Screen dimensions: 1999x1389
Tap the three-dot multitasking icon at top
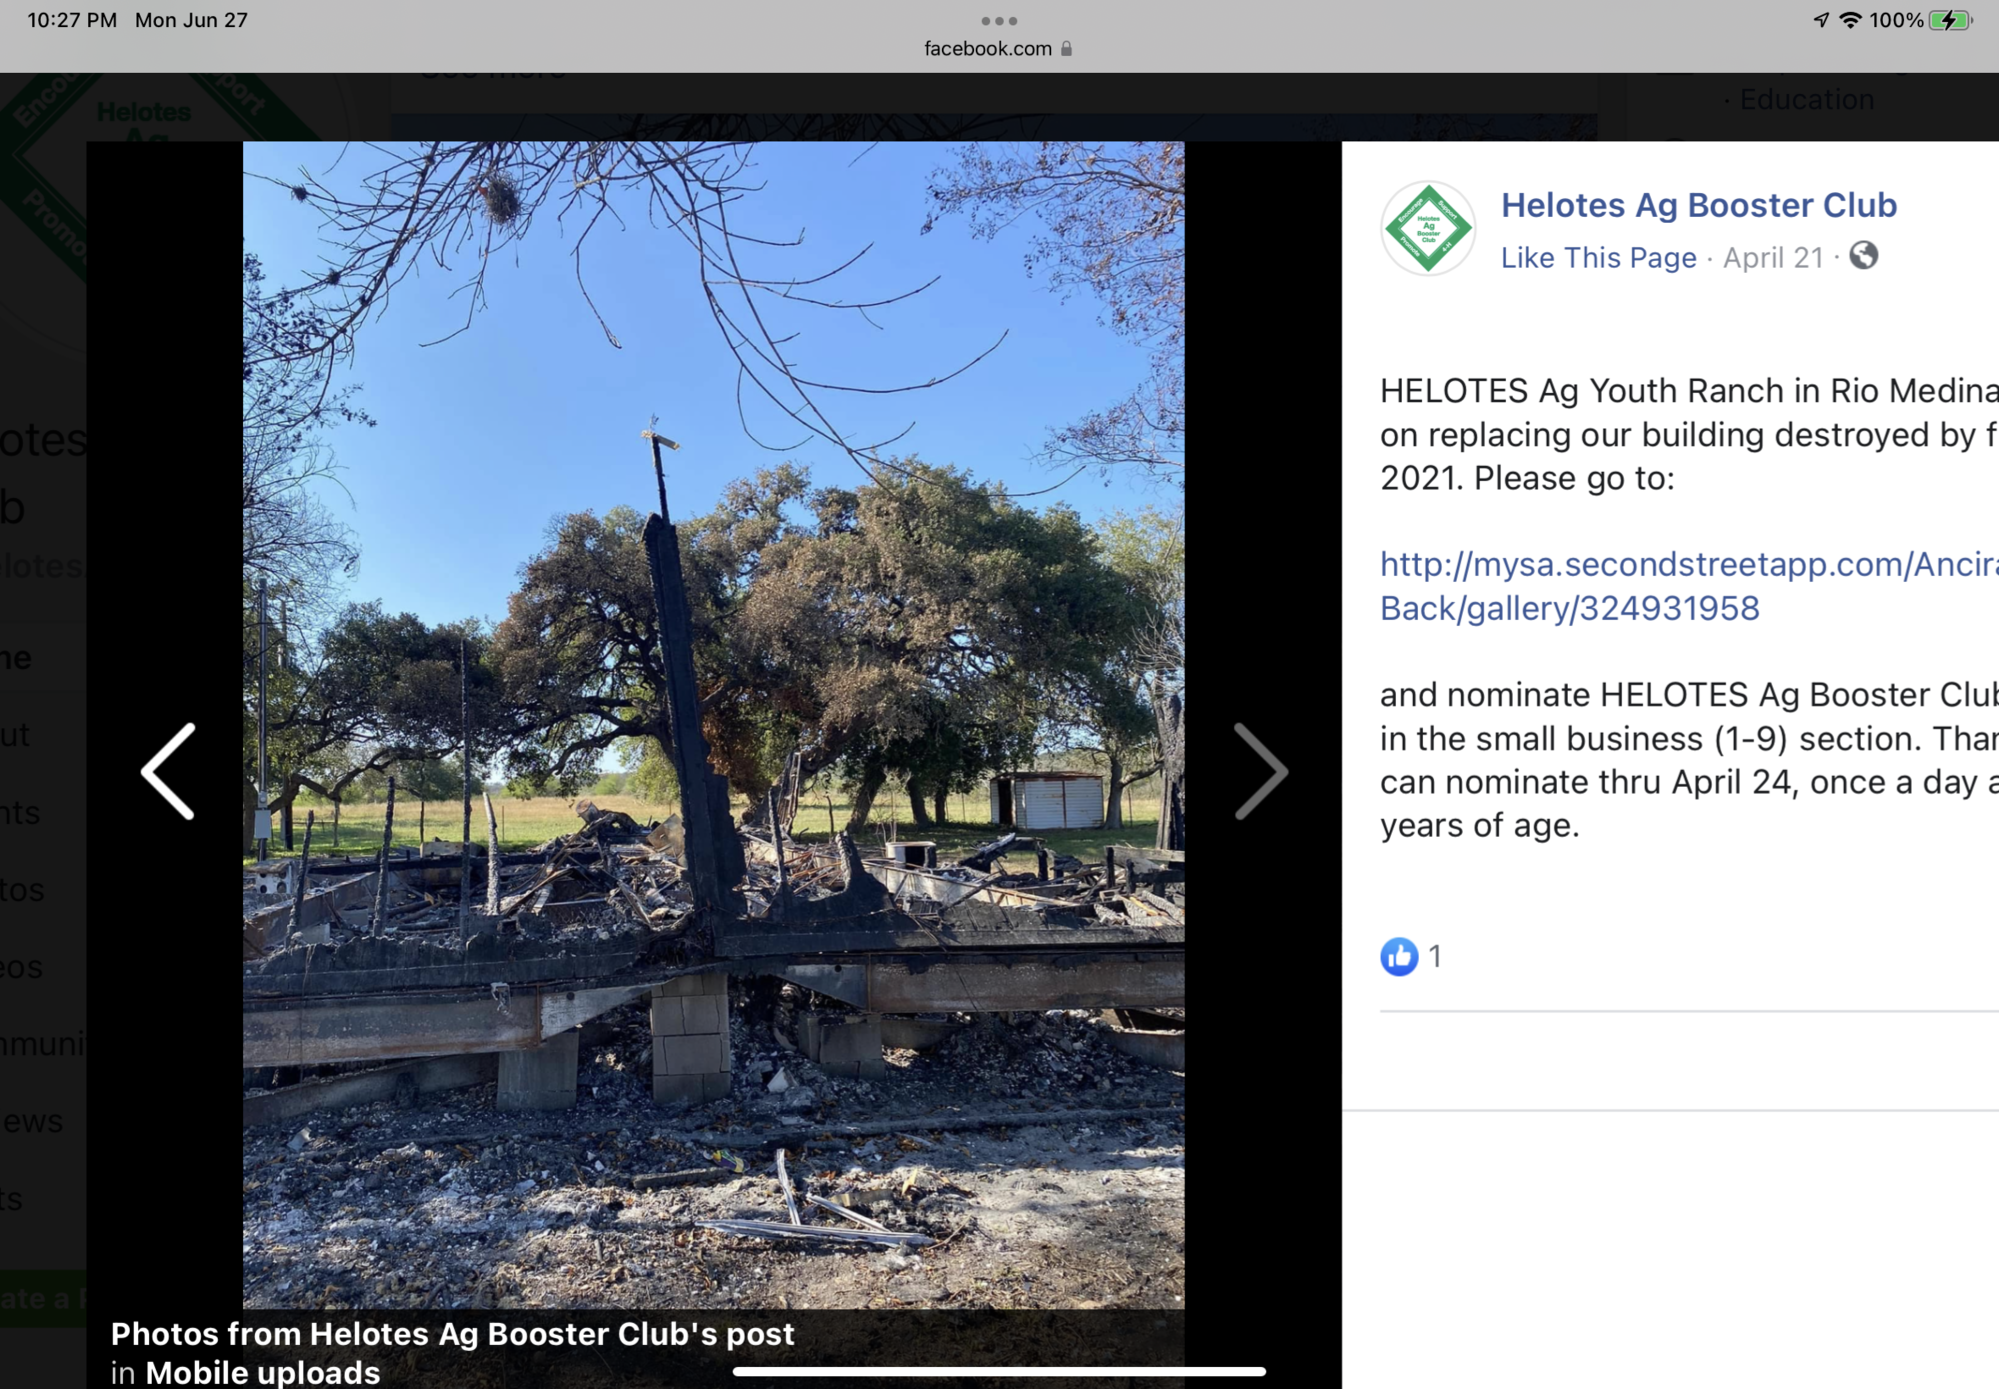click(x=999, y=20)
